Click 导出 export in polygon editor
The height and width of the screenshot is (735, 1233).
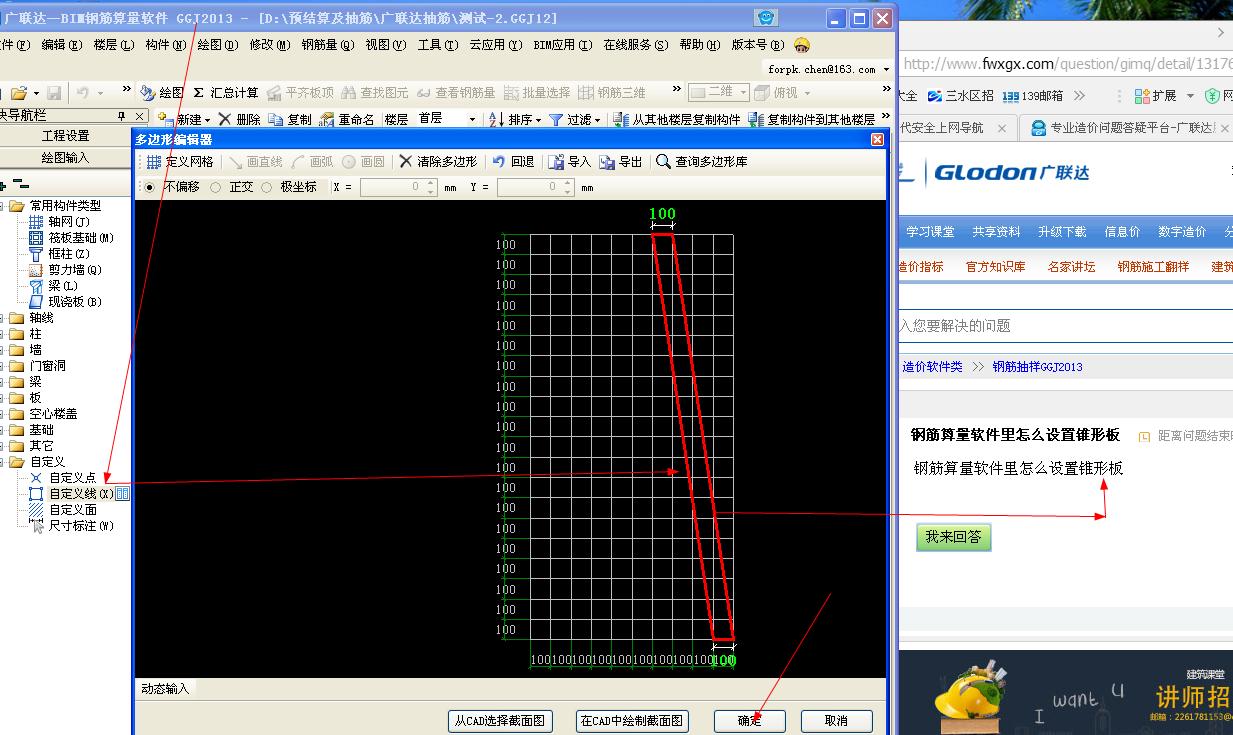[621, 162]
